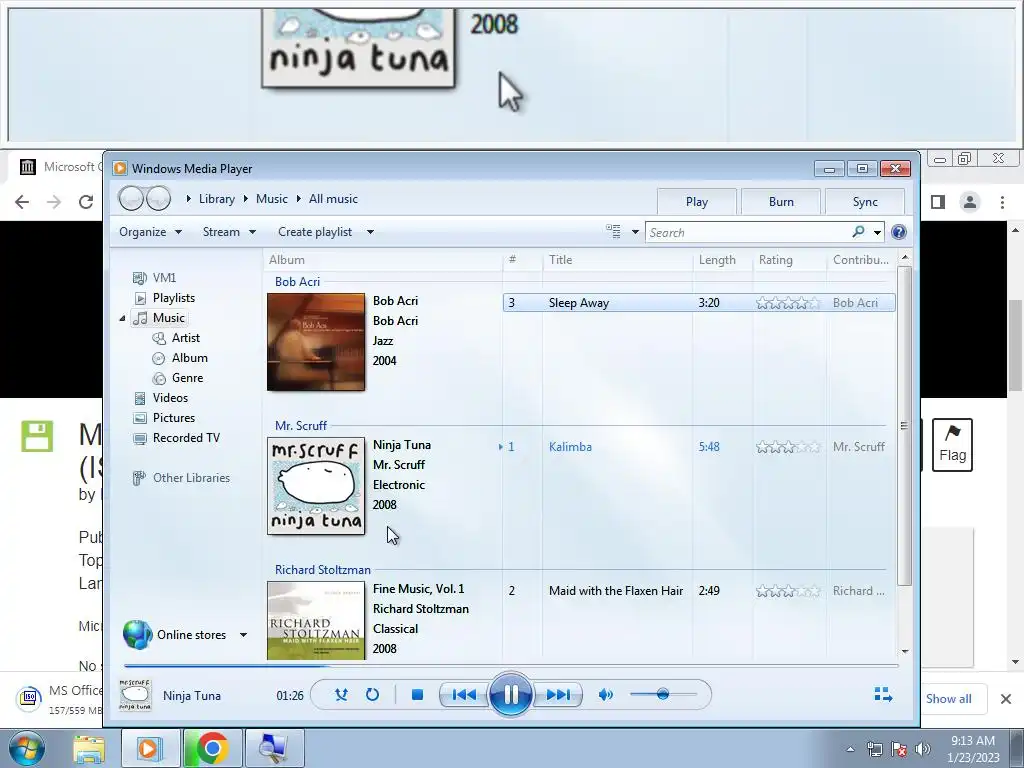Open the Play tab
Image resolution: width=1024 pixels, height=768 pixels.
(x=696, y=202)
